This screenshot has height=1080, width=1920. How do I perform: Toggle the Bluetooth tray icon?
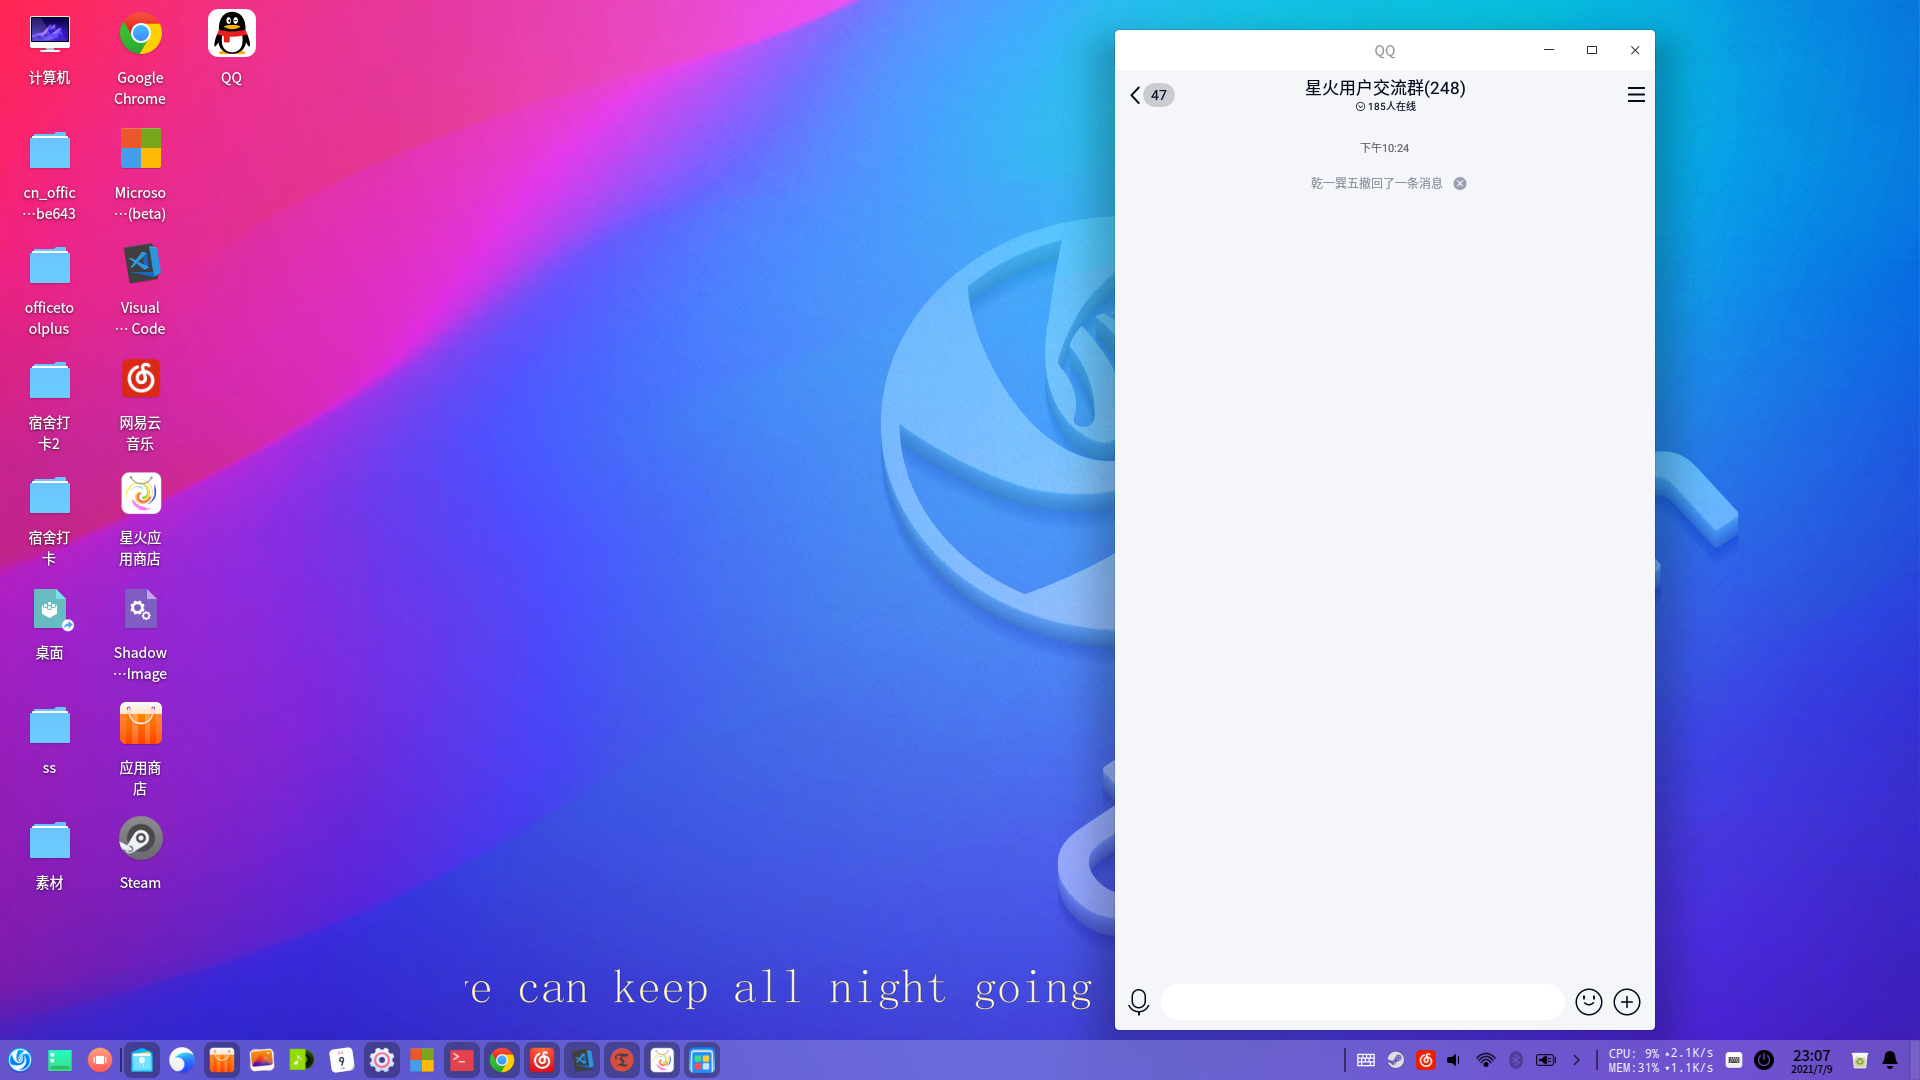pos(1515,1060)
